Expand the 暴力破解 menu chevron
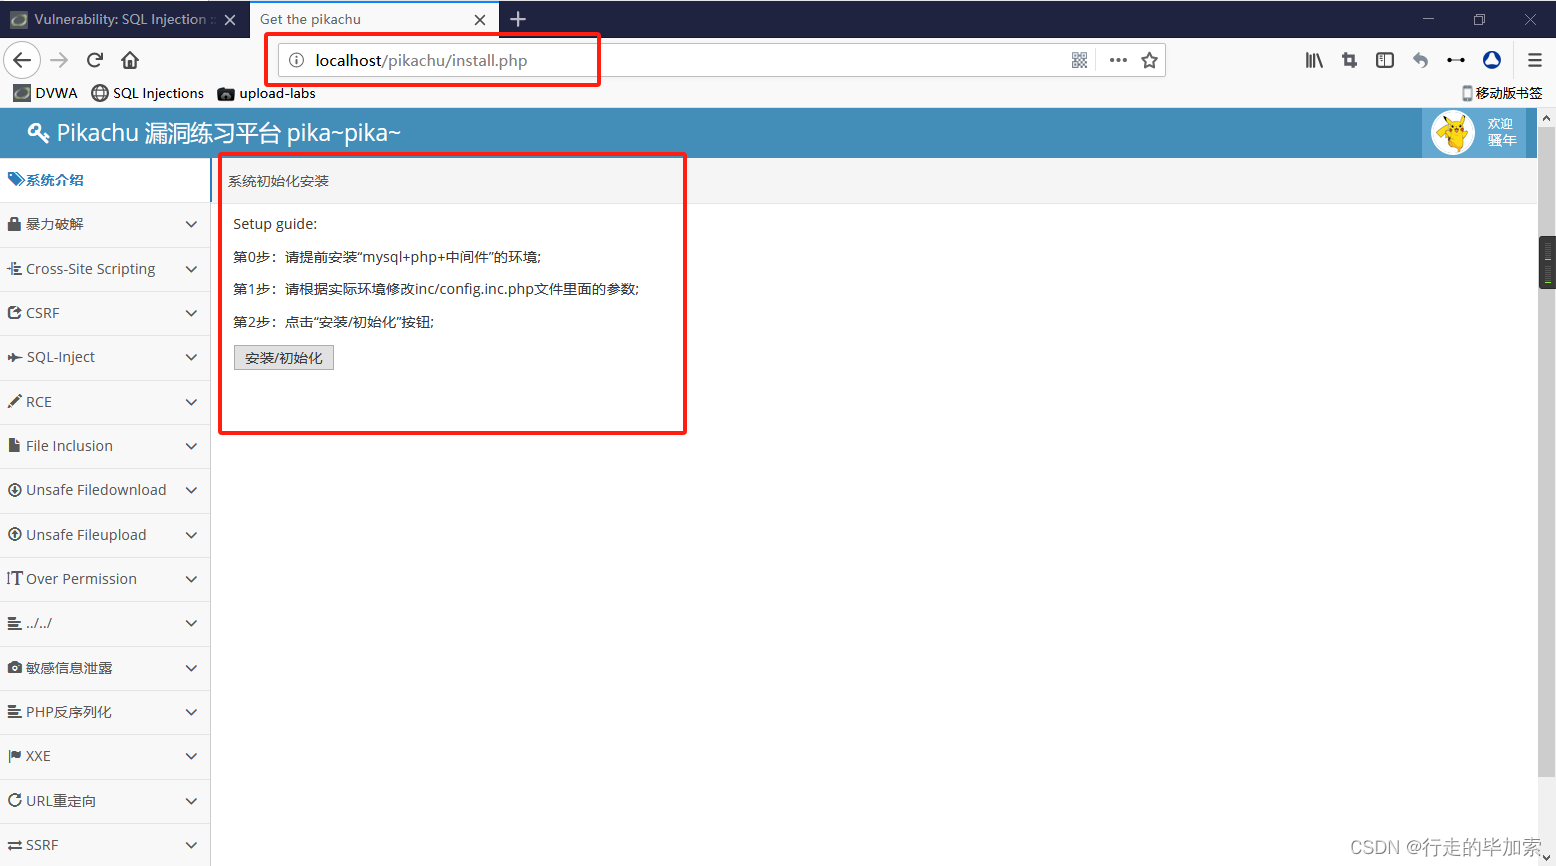The image size is (1556, 866). (191, 224)
